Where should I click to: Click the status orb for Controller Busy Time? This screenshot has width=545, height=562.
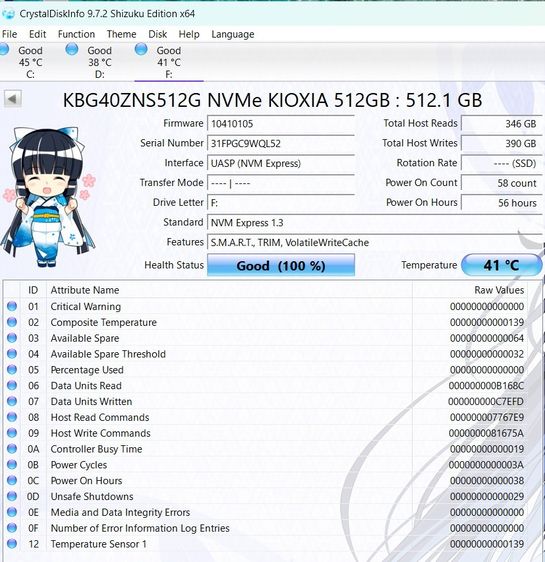pyautogui.click(x=12, y=448)
